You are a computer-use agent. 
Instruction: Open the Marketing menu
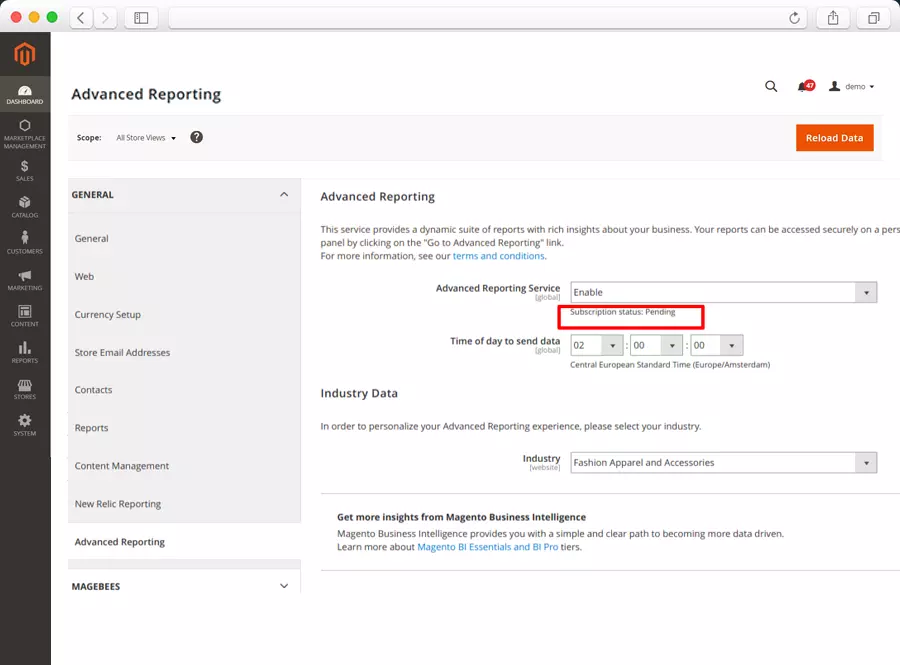point(25,280)
